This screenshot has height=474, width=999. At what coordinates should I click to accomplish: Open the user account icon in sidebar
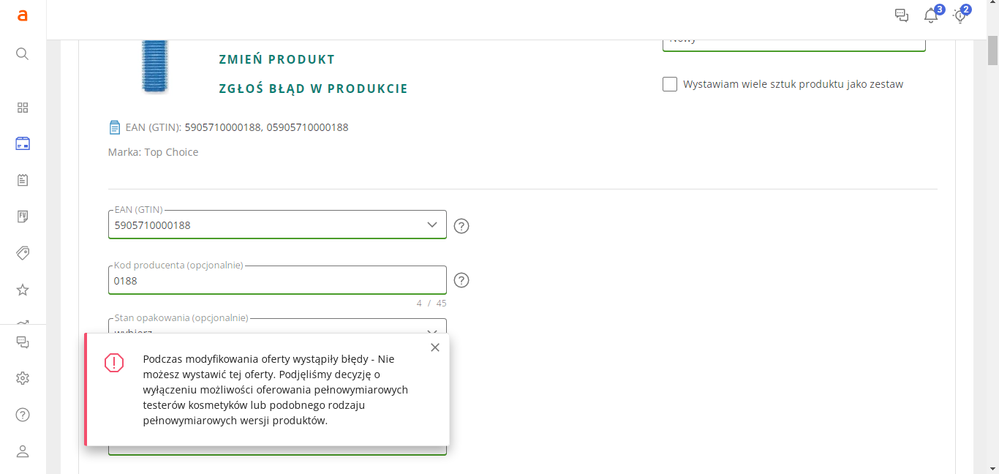[x=22, y=451]
